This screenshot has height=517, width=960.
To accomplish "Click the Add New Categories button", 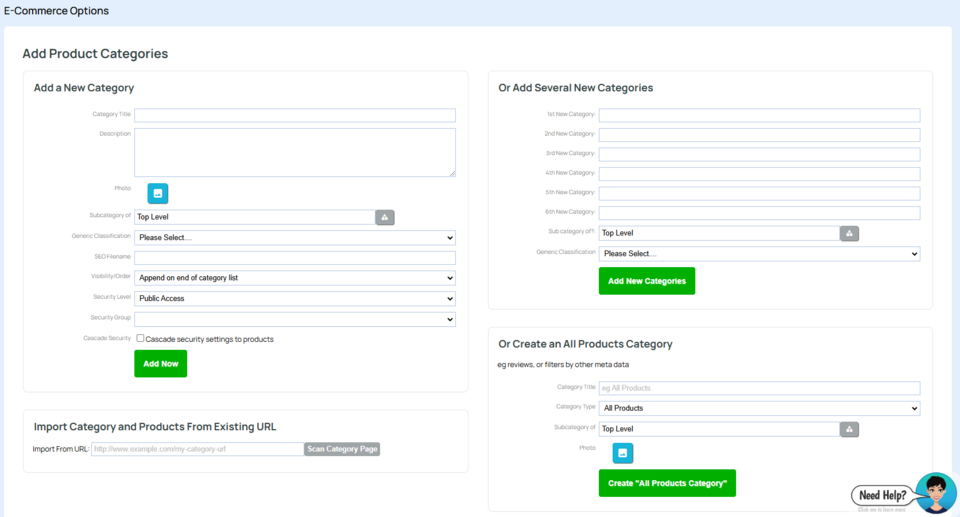I will pyautogui.click(x=647, y=281).
